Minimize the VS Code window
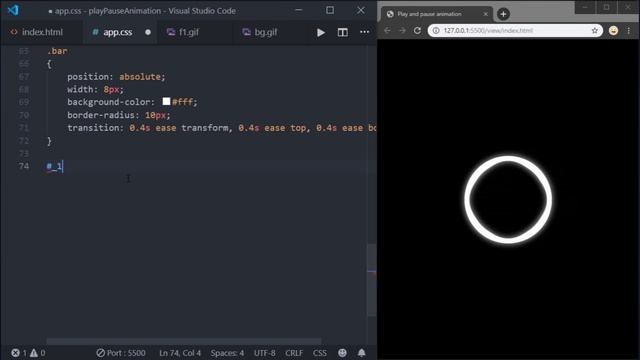 point(298,10)
